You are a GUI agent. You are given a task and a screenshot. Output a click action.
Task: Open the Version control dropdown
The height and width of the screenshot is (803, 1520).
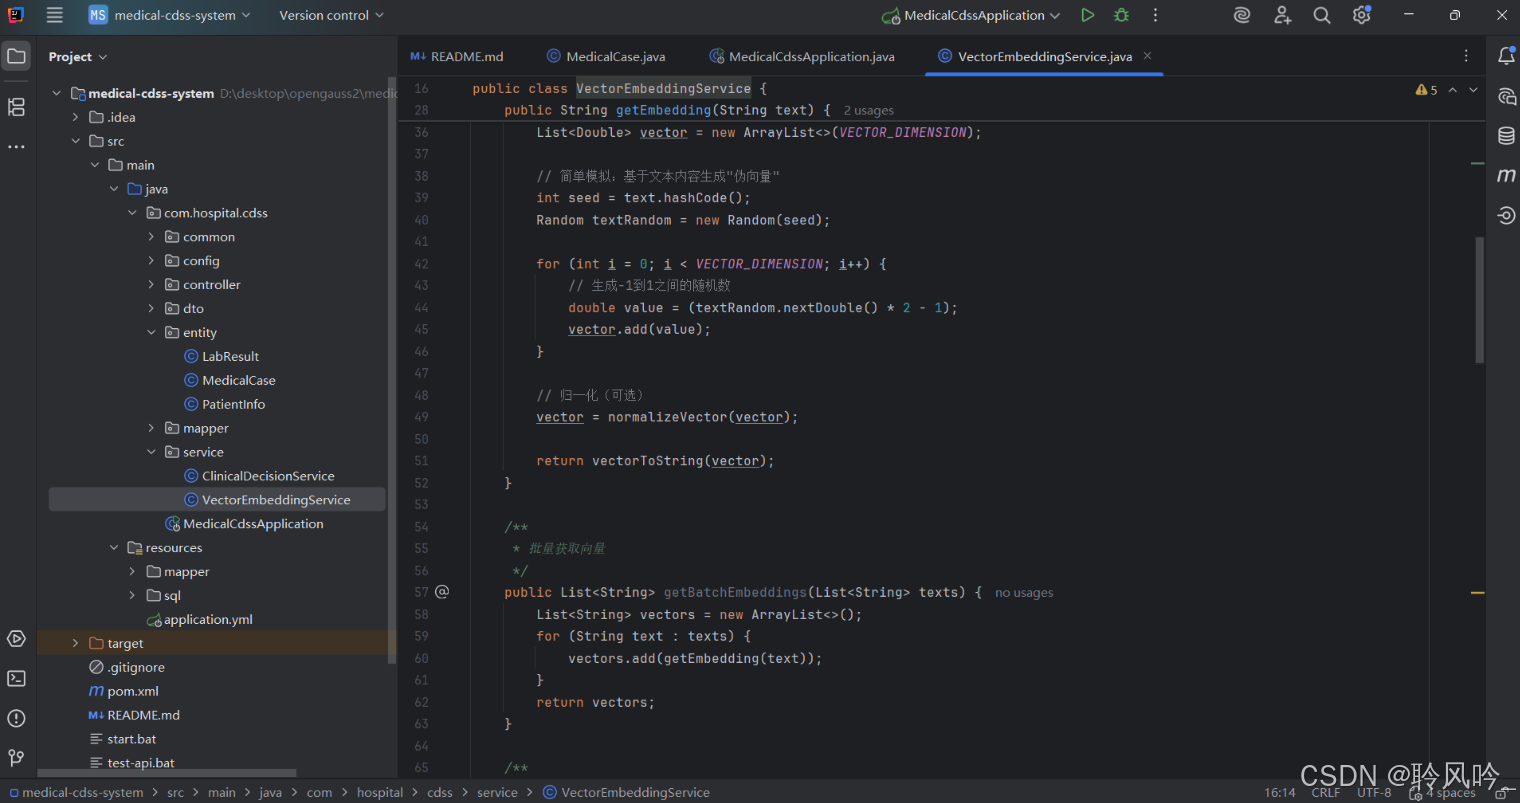click(331, 15)
